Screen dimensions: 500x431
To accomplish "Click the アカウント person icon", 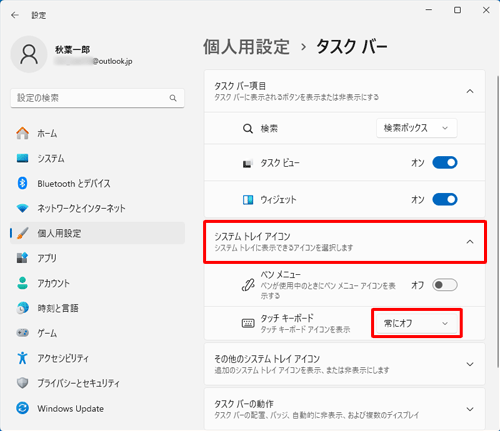I will click(x=22, y=283).
